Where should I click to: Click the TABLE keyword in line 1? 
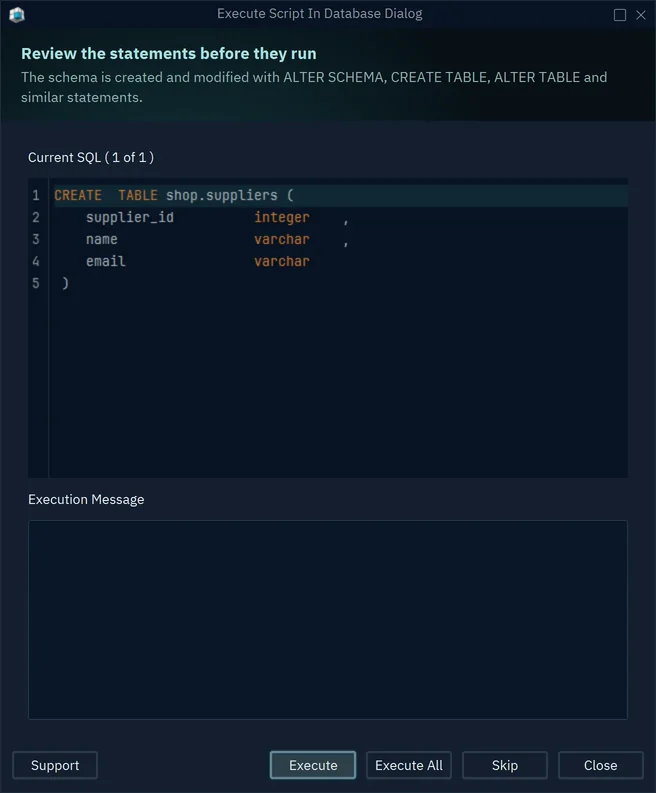click(138, 195)
